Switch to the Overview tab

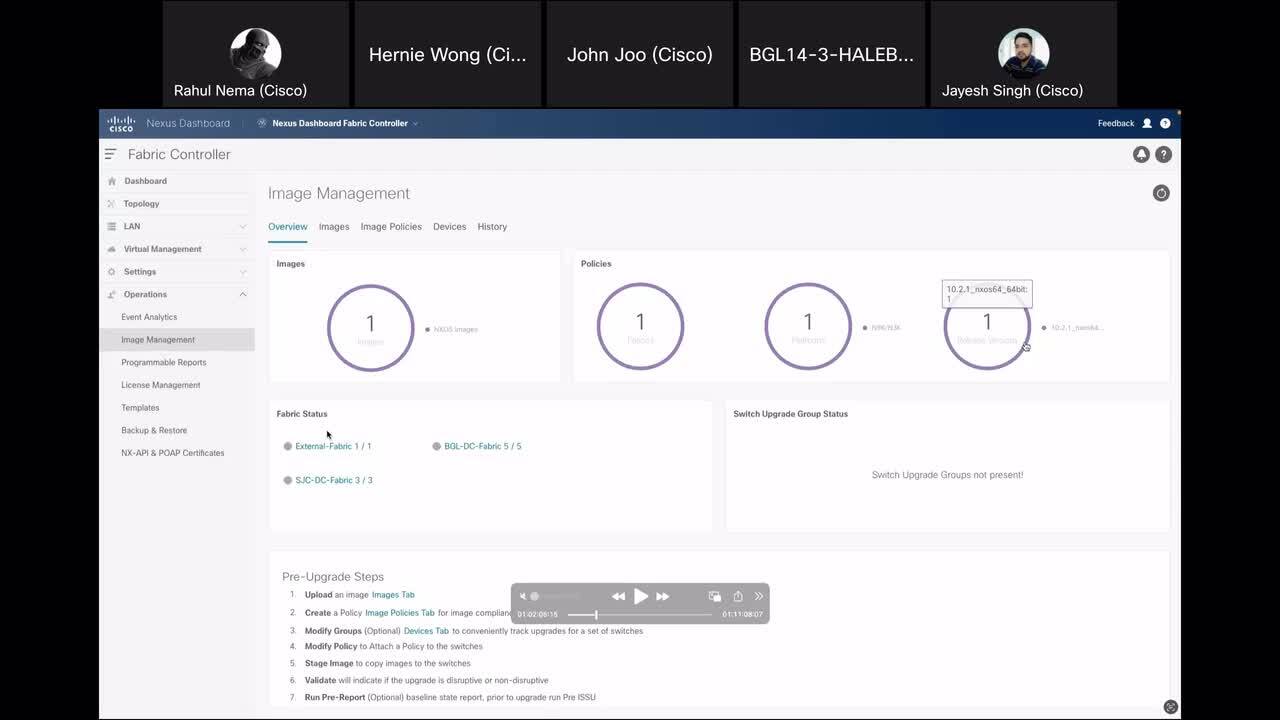[x=288, y=227]
